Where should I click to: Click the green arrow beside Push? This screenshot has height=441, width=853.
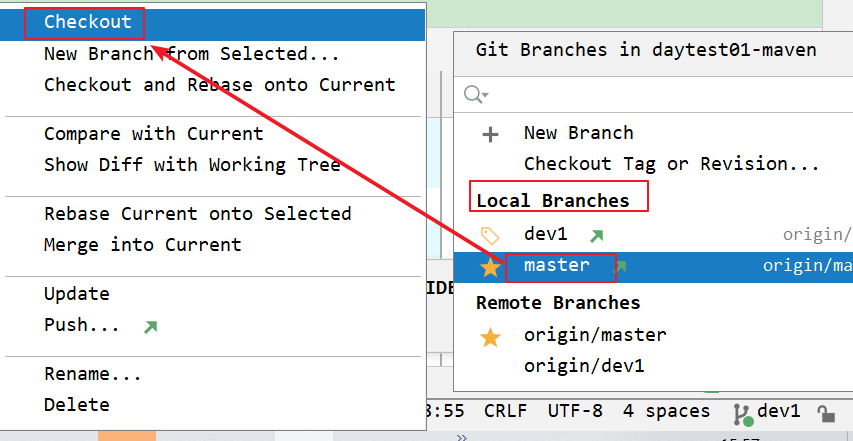coord(151,326)
